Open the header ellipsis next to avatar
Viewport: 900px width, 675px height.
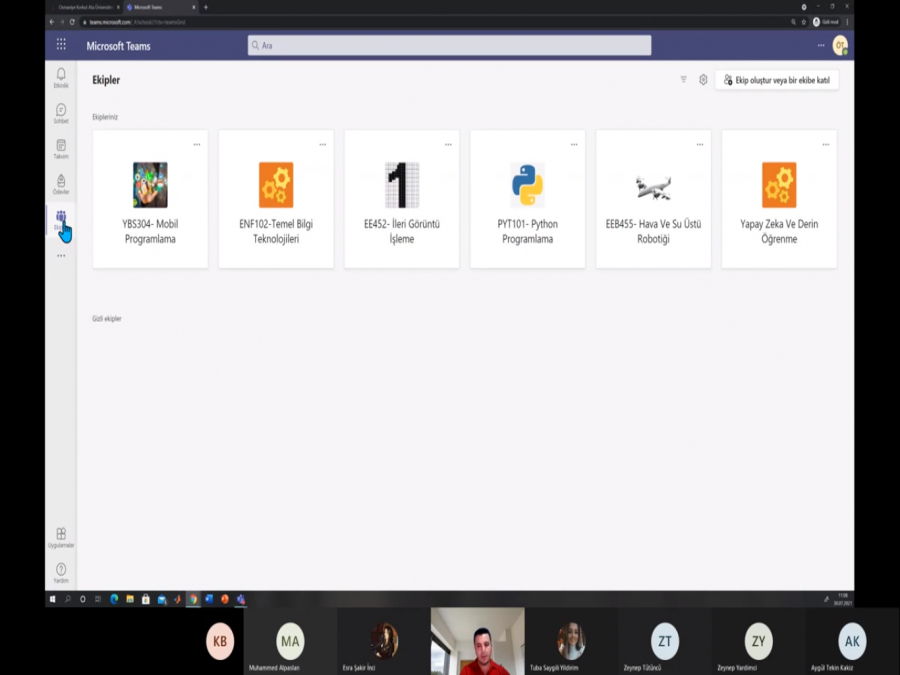821,45
